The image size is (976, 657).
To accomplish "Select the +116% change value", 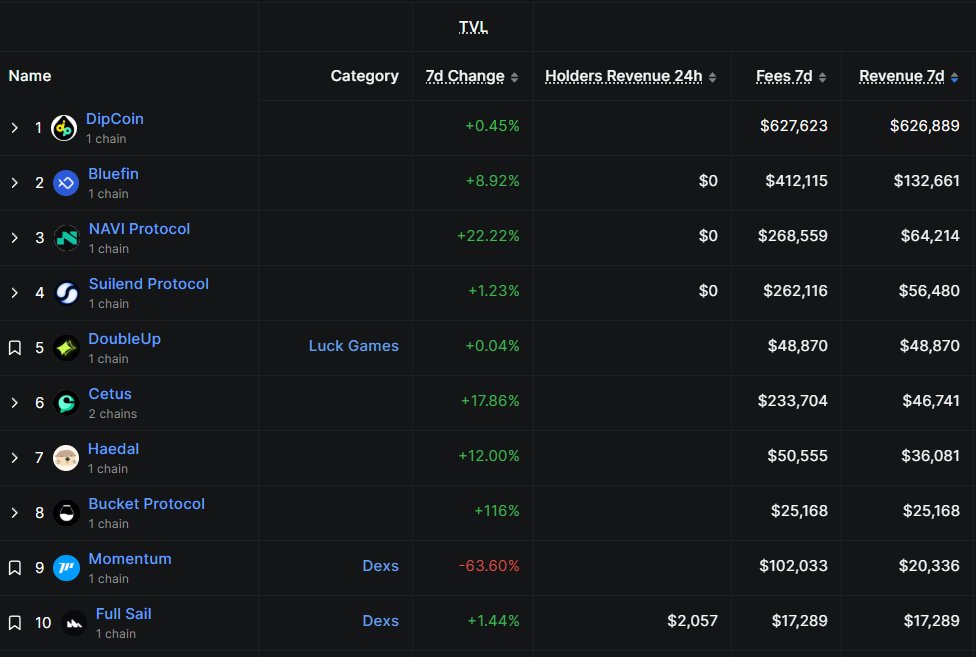I will 497,511.
